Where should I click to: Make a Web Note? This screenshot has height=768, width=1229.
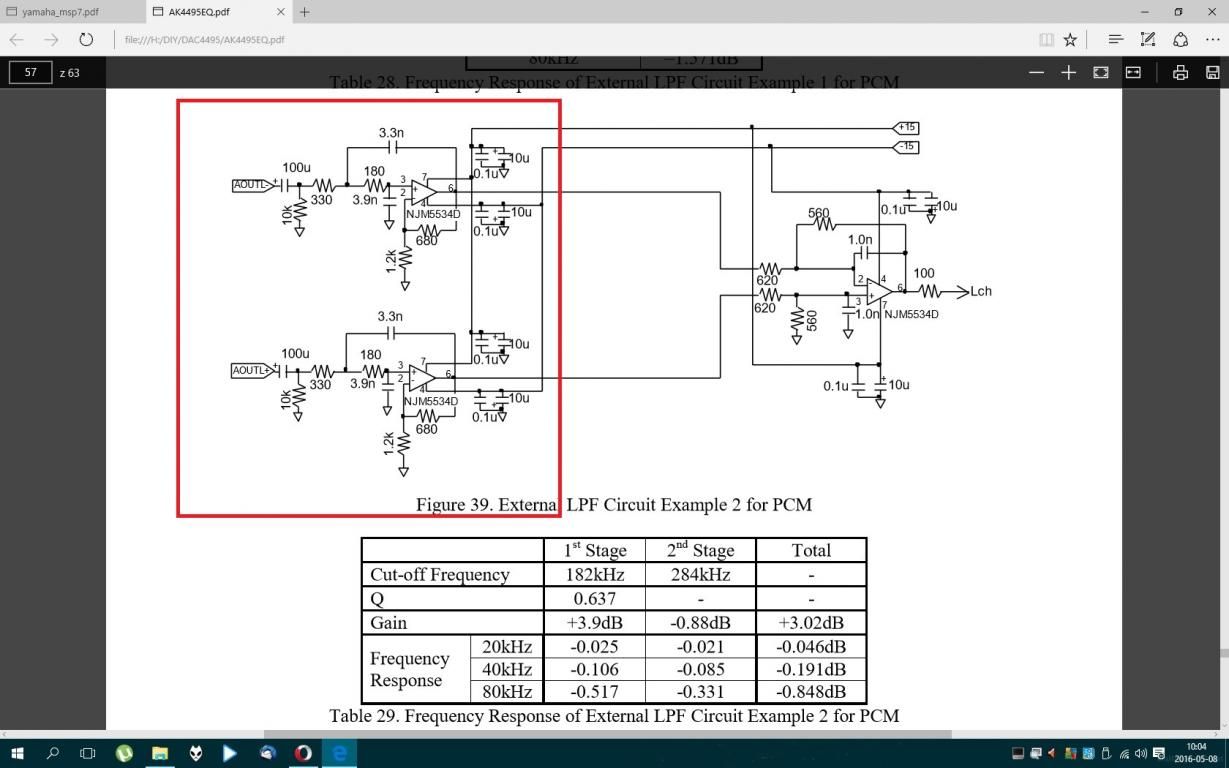click(x=1148, y=40)
